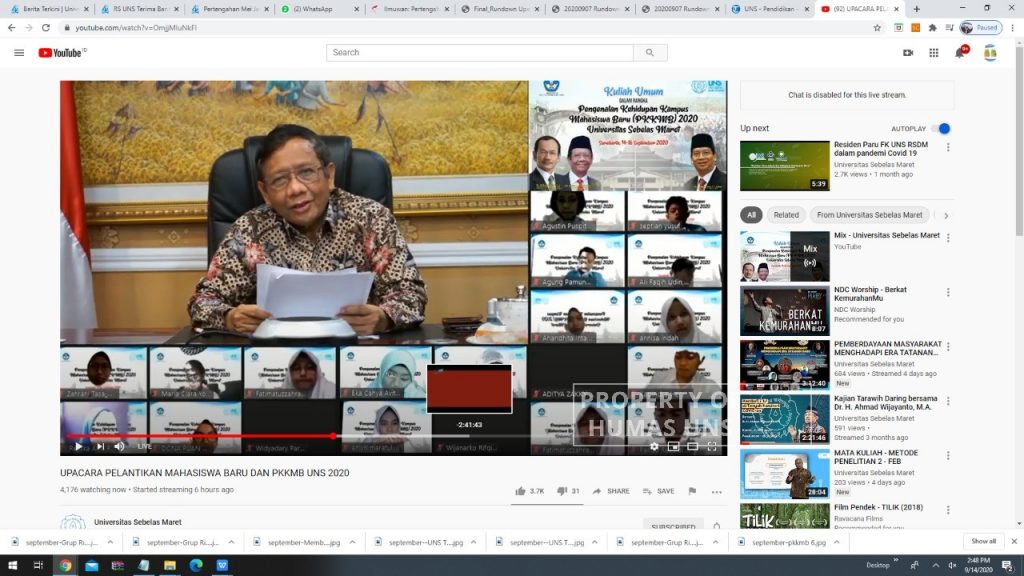This screenshot has height=576, width=1024.
Task: Skip to next video in player
Action: (x=101, y=447)
